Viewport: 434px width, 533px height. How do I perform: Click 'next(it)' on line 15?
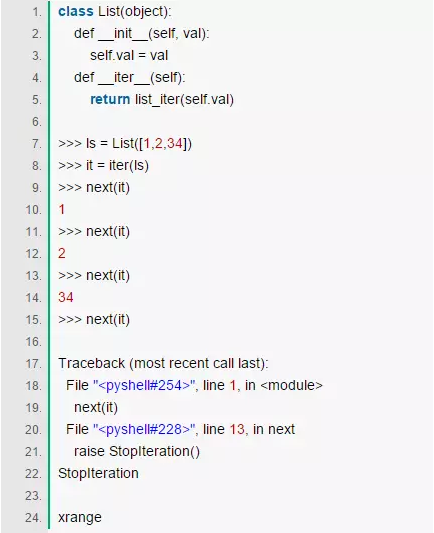pos(108,320)
